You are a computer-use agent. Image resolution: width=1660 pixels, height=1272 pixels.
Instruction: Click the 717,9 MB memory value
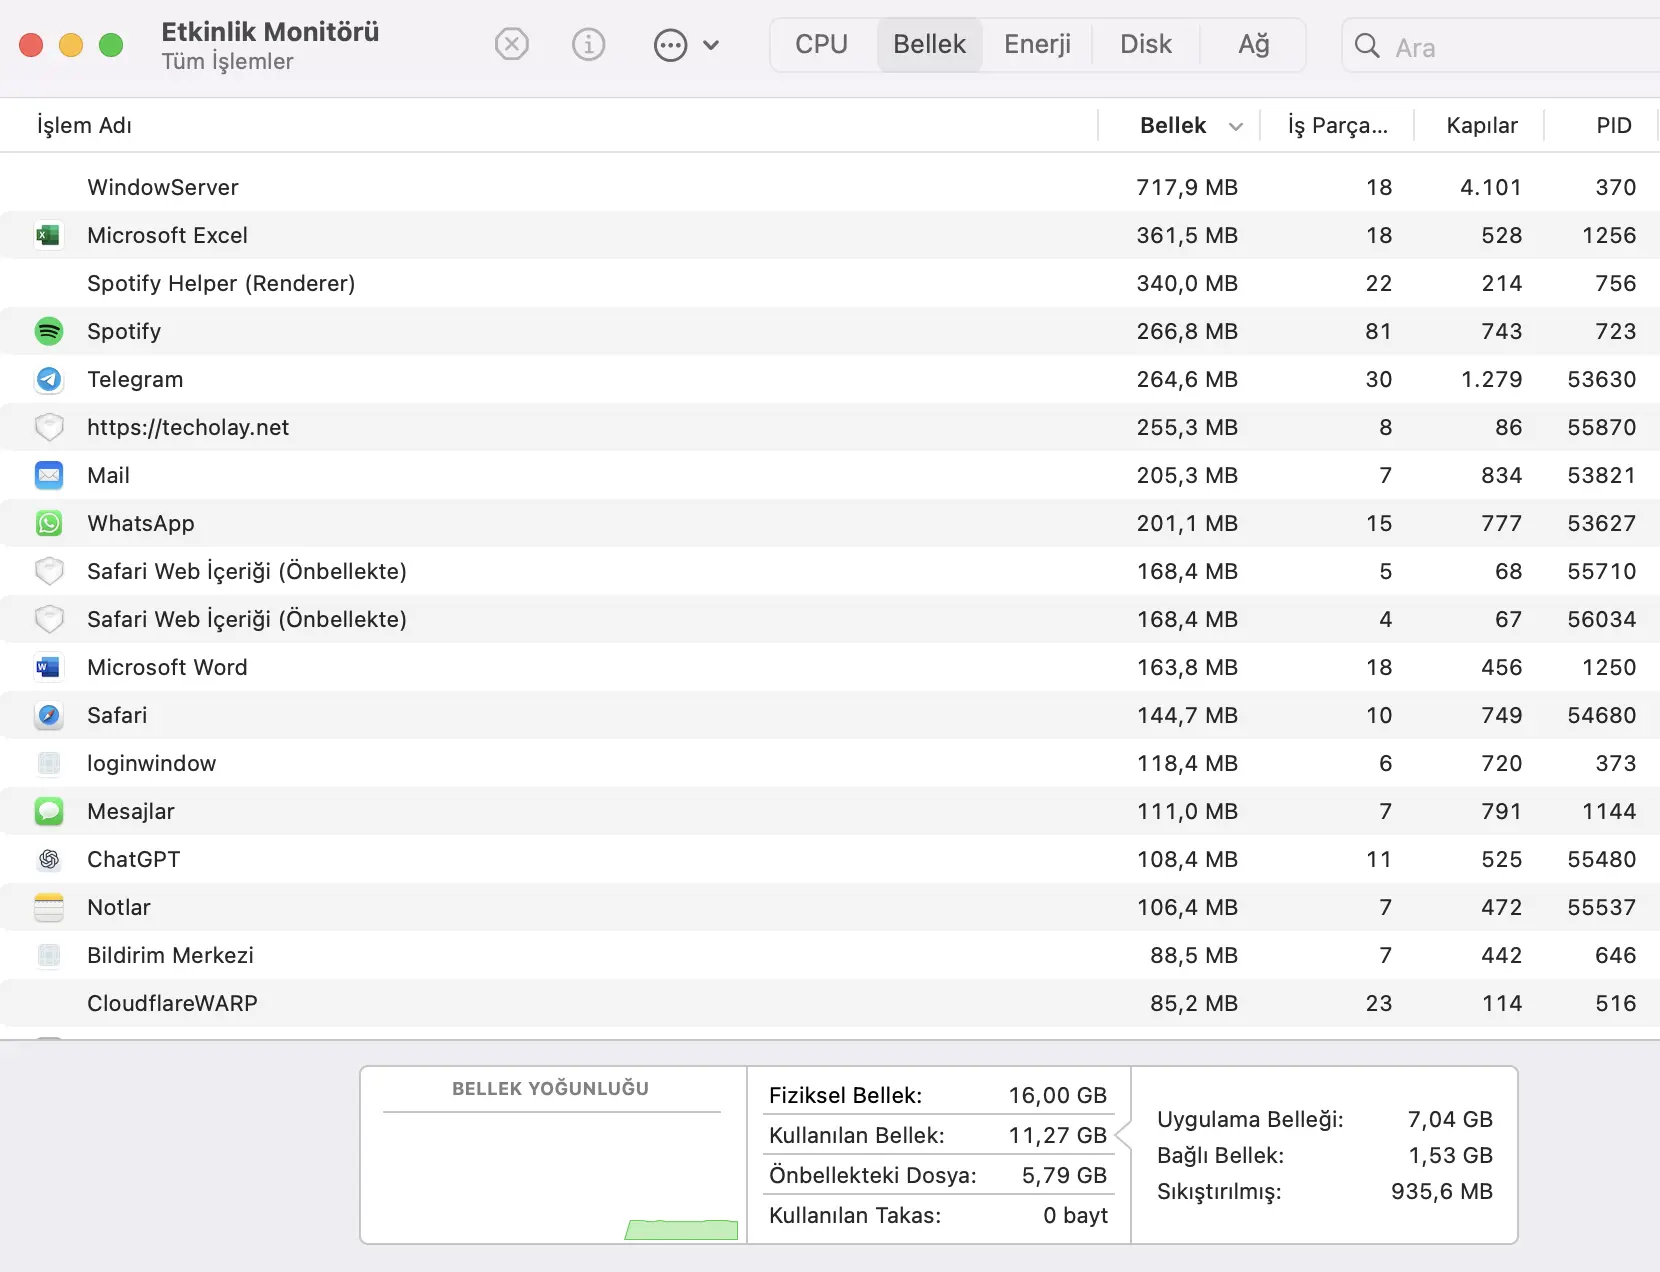pos(1187,187)
